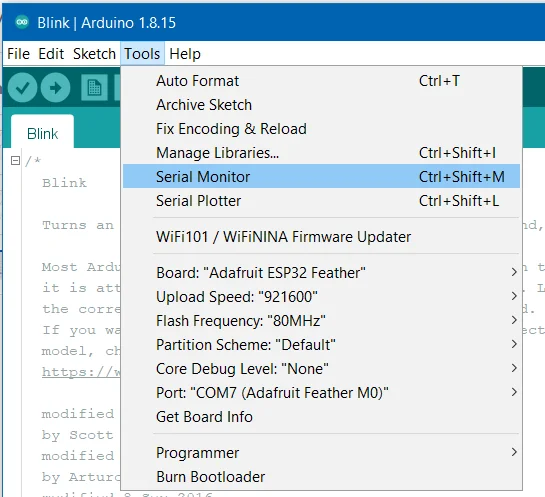Expand the Port COM7 submenu
The image size is (545, 497).
click(x=322, y=393)
